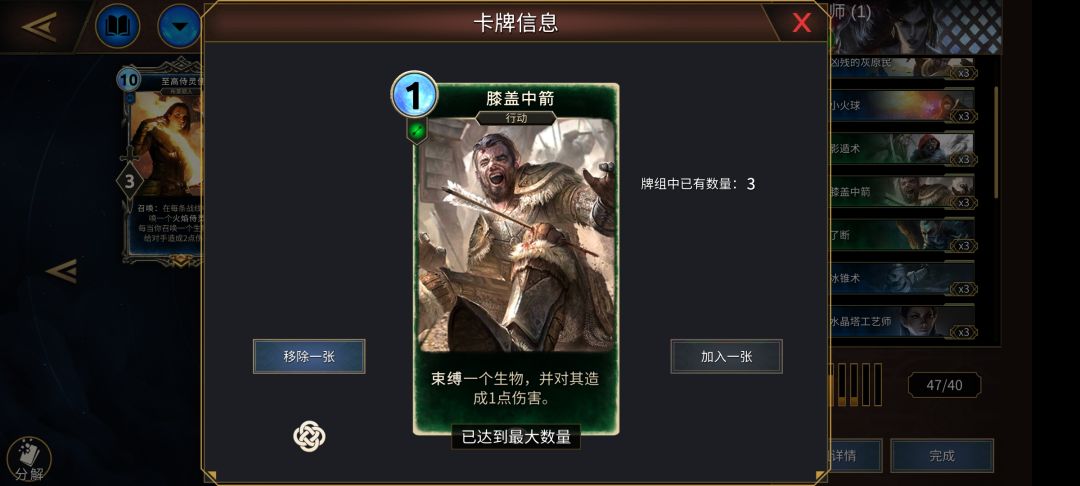Screen dimensions: 1080x486
Task: Select 水晶塔工艺师 in the deck list
Action: click(x=902, y=321)
